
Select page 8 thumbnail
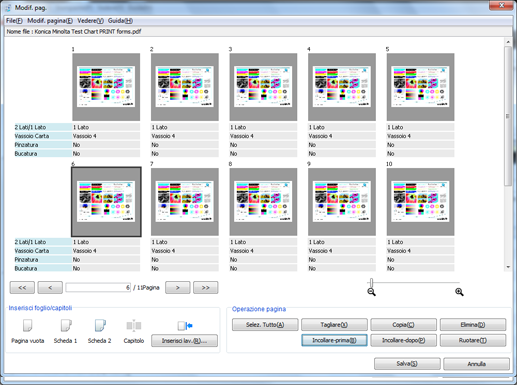[x=263, y=202]
